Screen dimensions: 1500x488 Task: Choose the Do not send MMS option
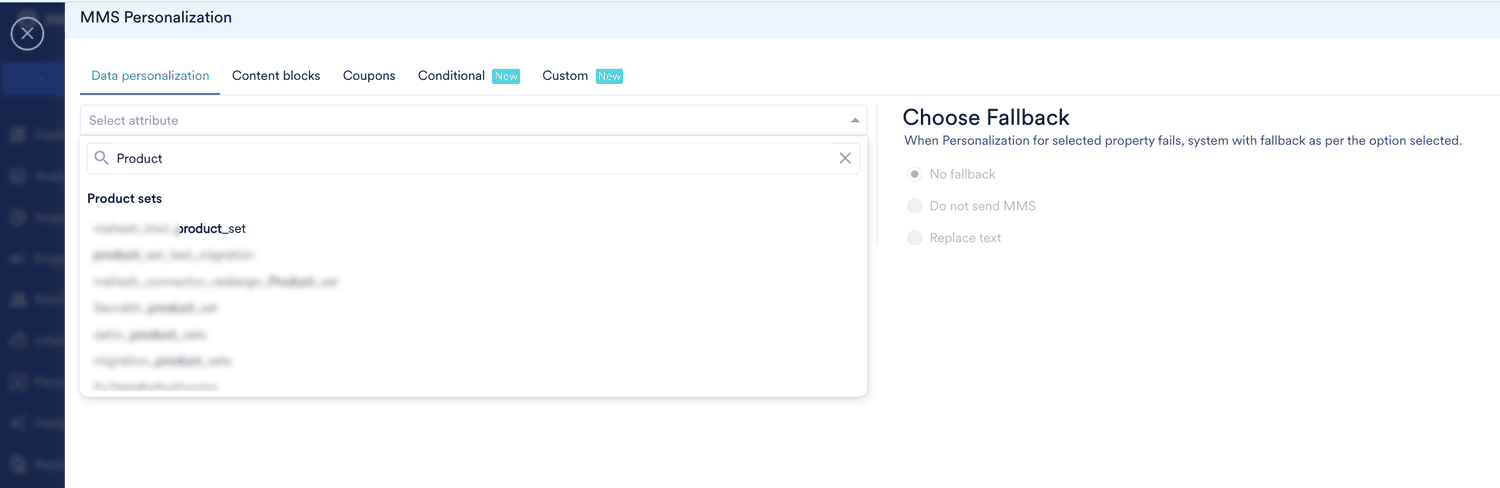pos(914,206)
